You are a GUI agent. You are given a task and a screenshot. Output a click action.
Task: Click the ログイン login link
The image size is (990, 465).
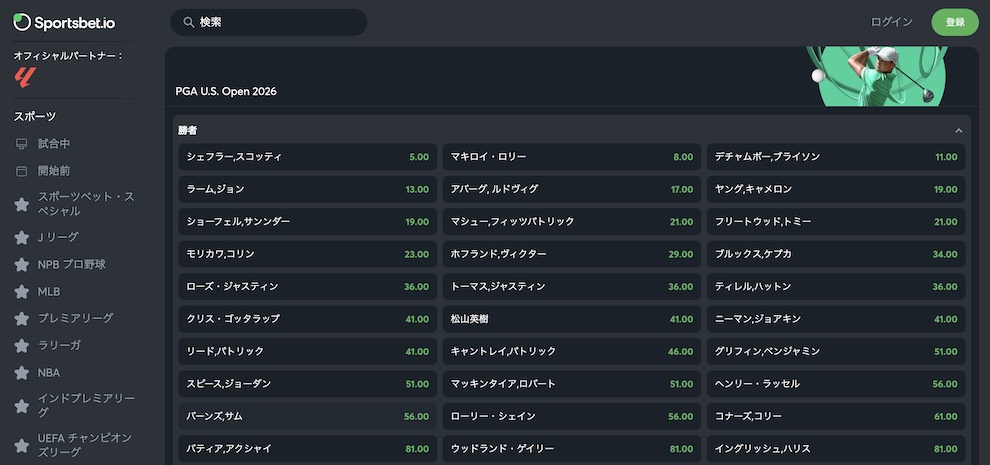(892, 22)
